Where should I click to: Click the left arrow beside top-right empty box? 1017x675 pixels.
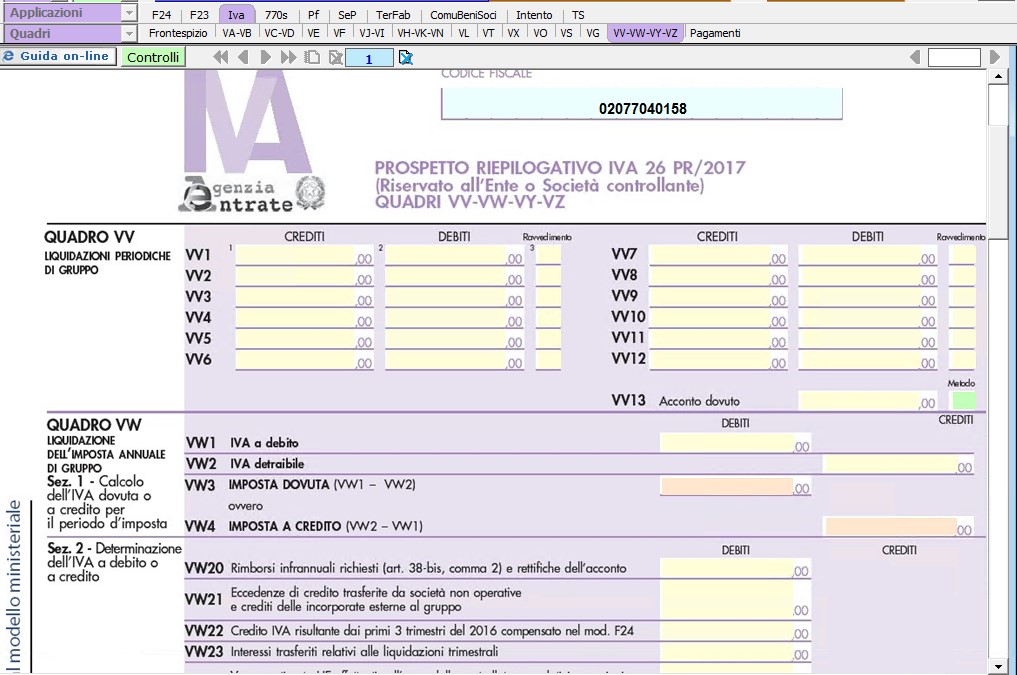[x=915, y=58]
